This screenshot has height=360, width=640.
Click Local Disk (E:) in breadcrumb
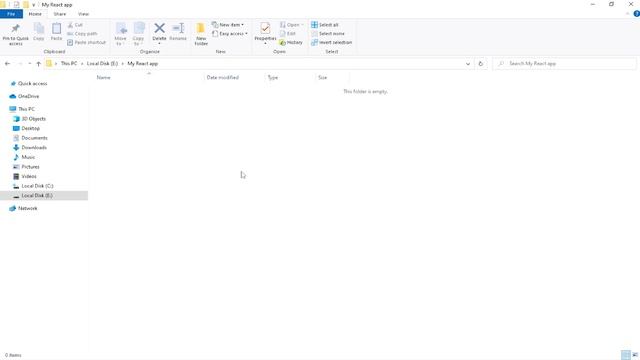point(102,64)
